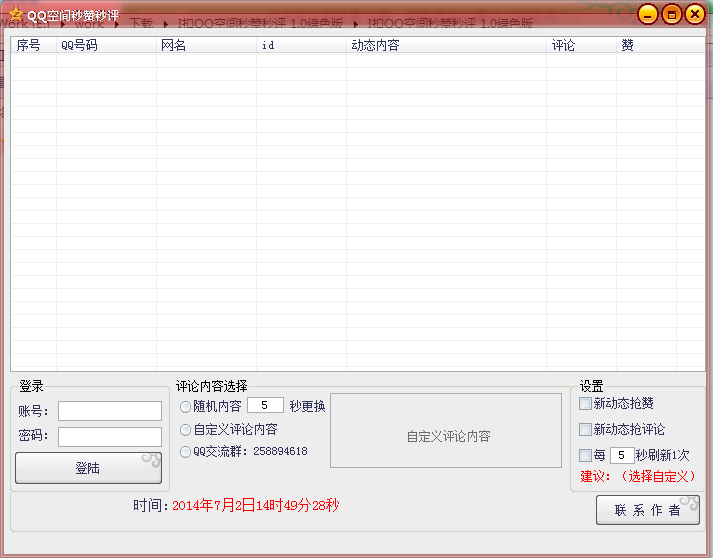
Task: Click the group number 258894618 text
Action: click(281, 451)
